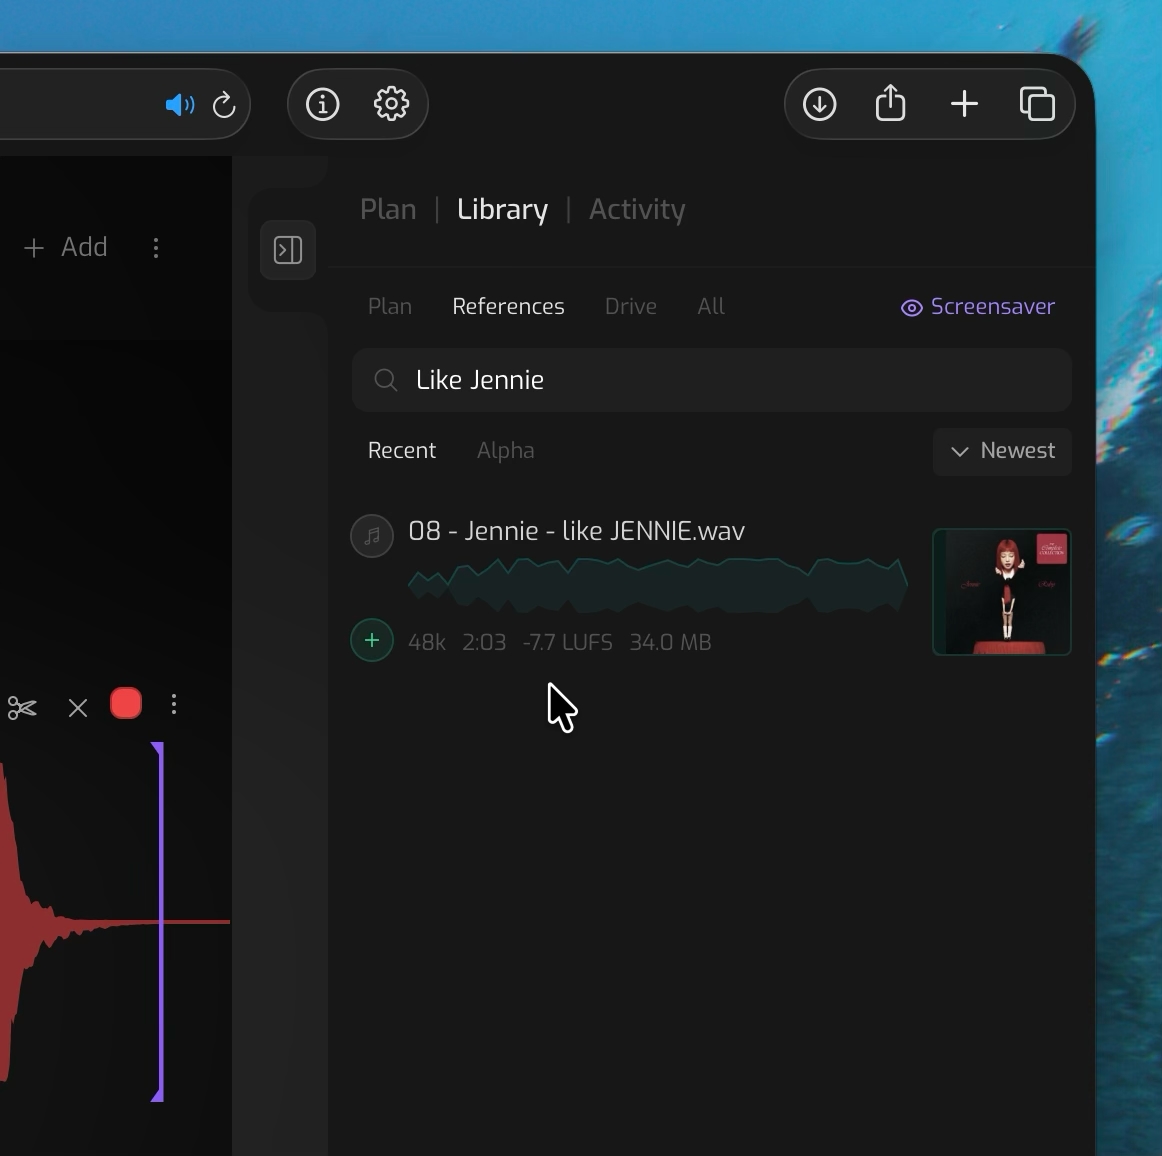Image resolution: width=1162 pixels, height=1156 pixels.
Task: Select the Plan sub-tab under Library
Action: click(x=390, y=307)
